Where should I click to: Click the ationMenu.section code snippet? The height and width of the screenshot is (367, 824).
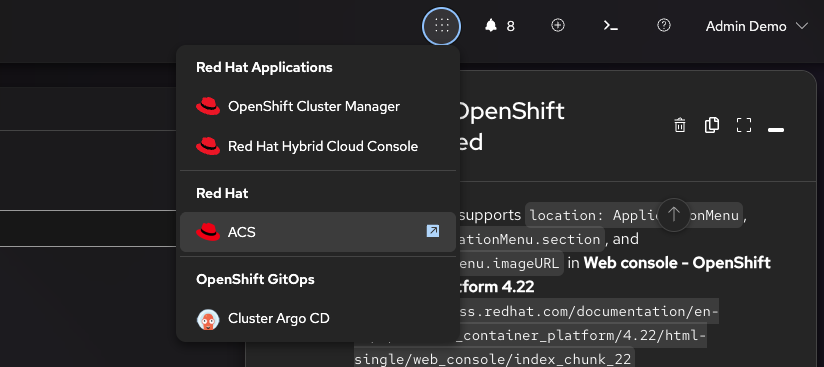coord(531,239)
